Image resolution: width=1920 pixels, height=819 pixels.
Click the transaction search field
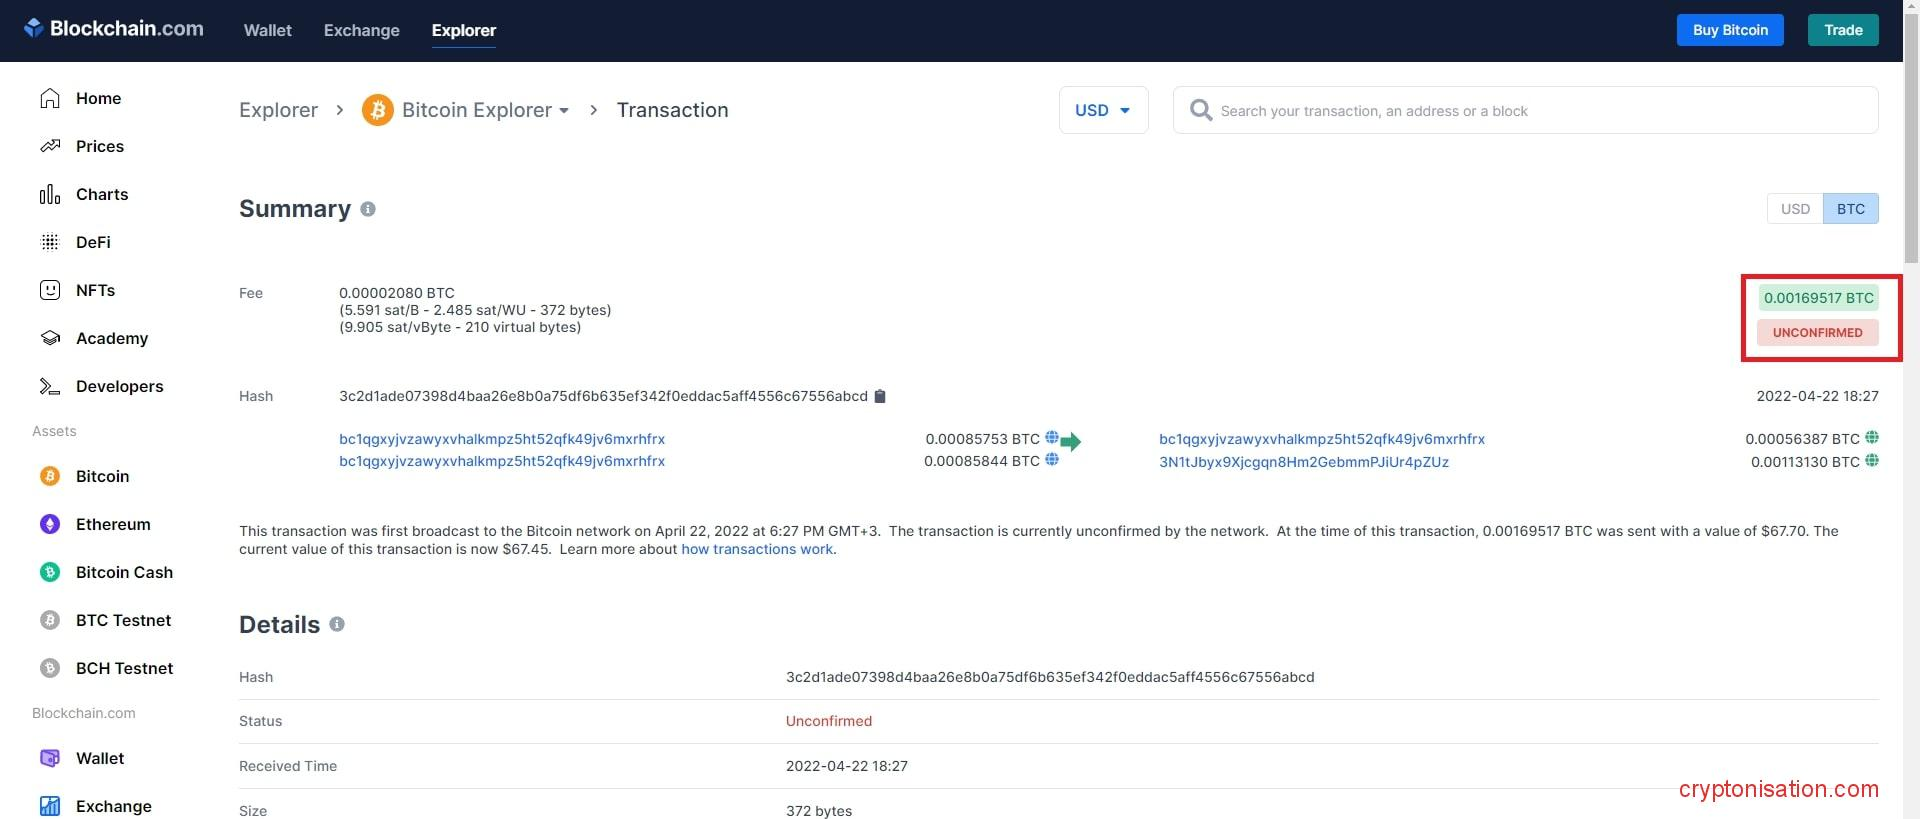click(1540, 110)
